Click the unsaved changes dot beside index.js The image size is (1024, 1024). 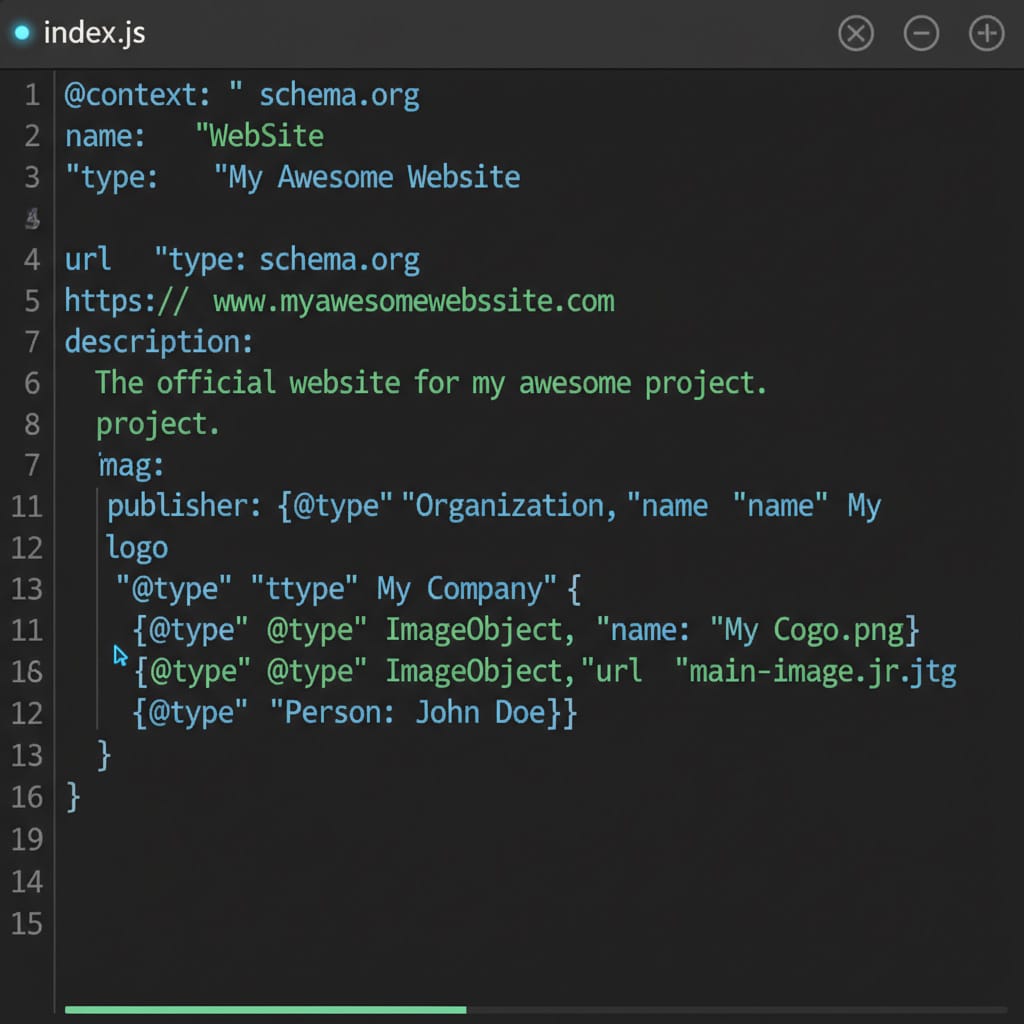coord(20,33)
